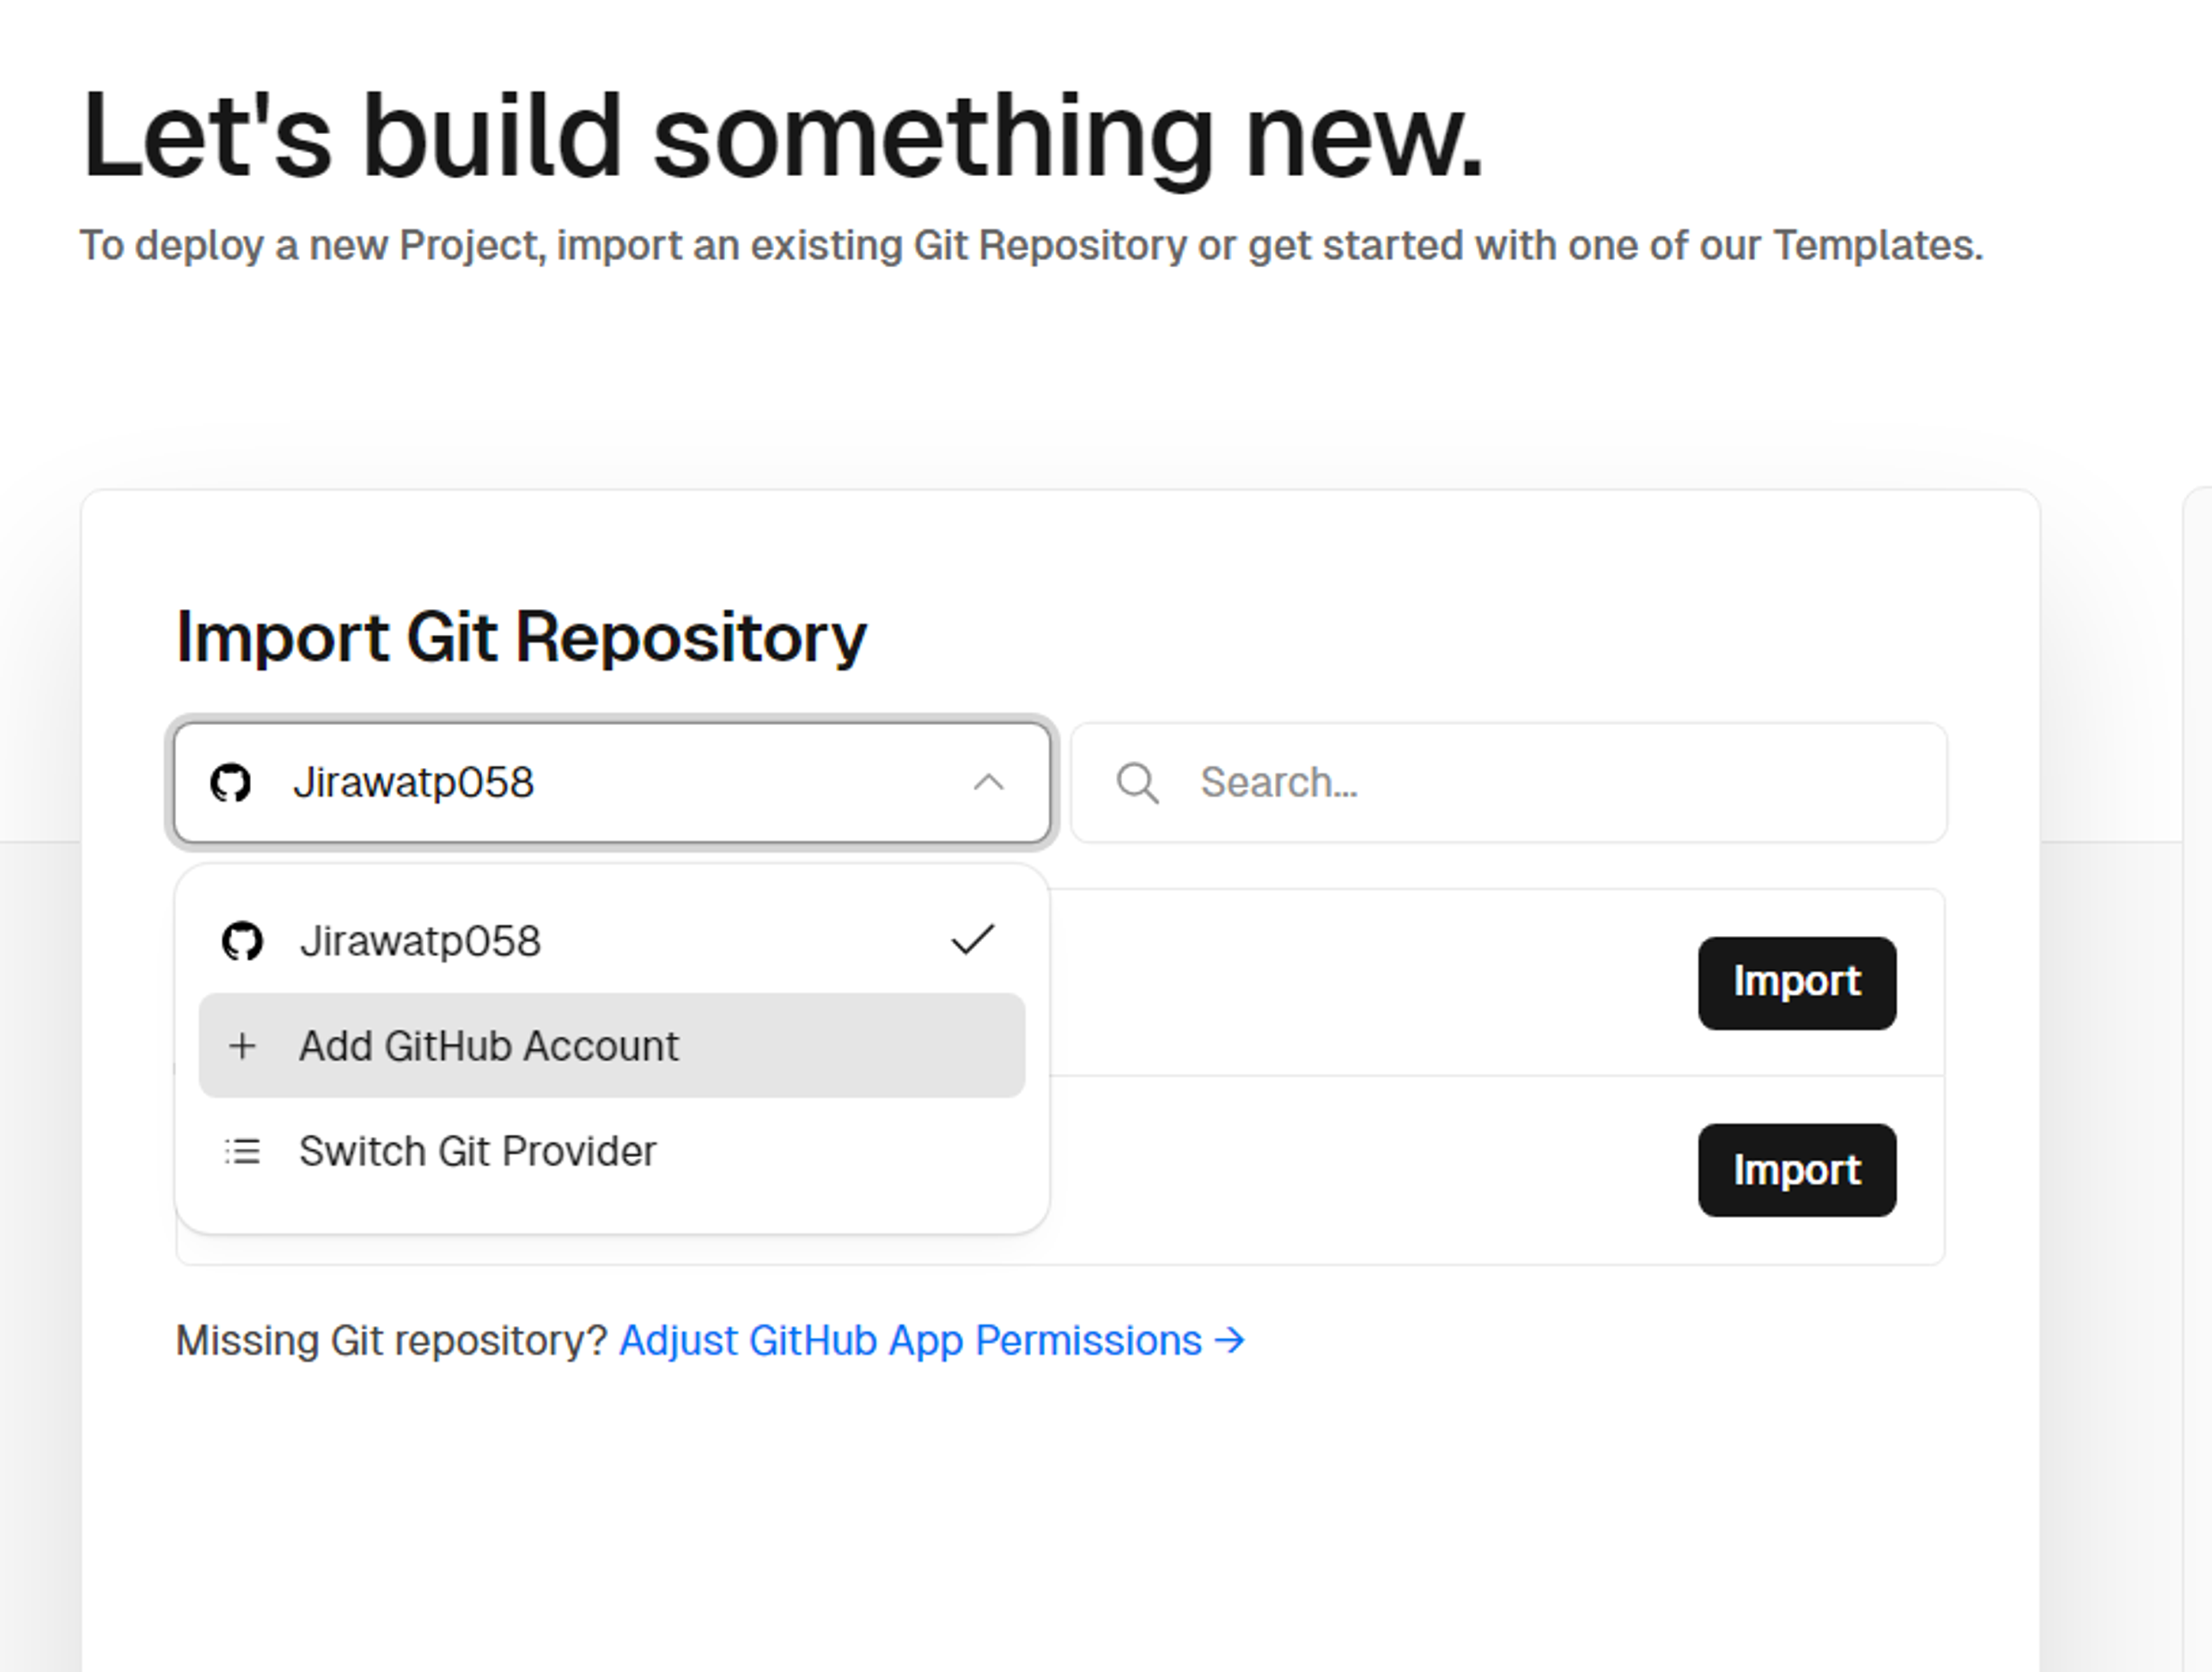
Task: Click the Import Git Repository heading
Action: (521, 638)
